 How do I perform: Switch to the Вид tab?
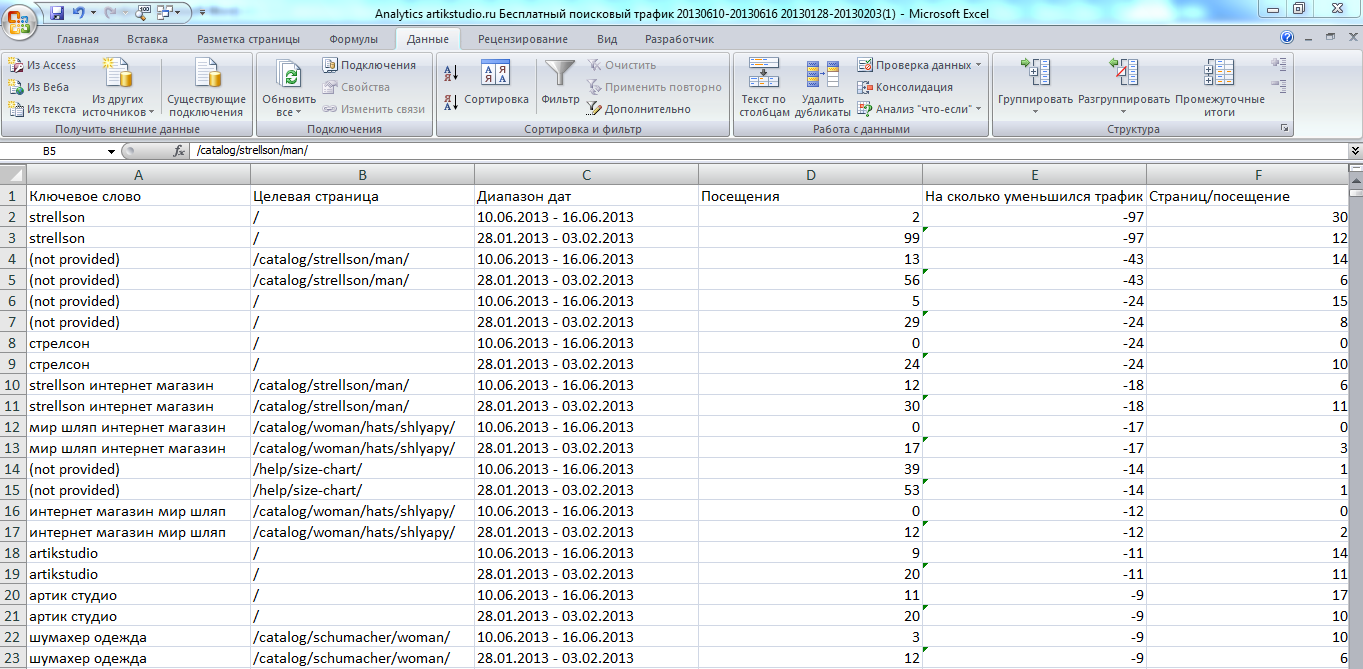[606, 39]
